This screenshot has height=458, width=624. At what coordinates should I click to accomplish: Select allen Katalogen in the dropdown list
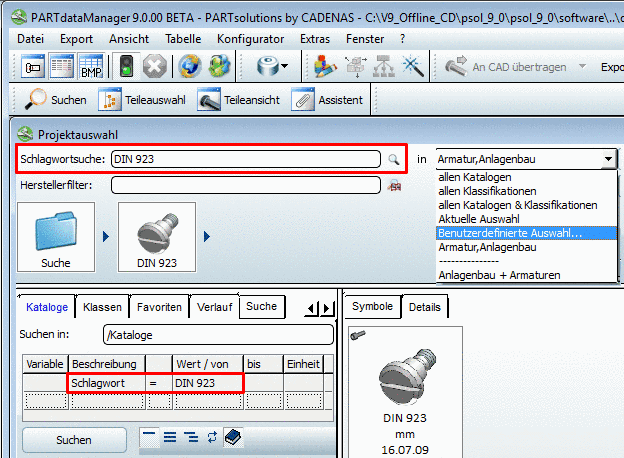click(526, 177)
